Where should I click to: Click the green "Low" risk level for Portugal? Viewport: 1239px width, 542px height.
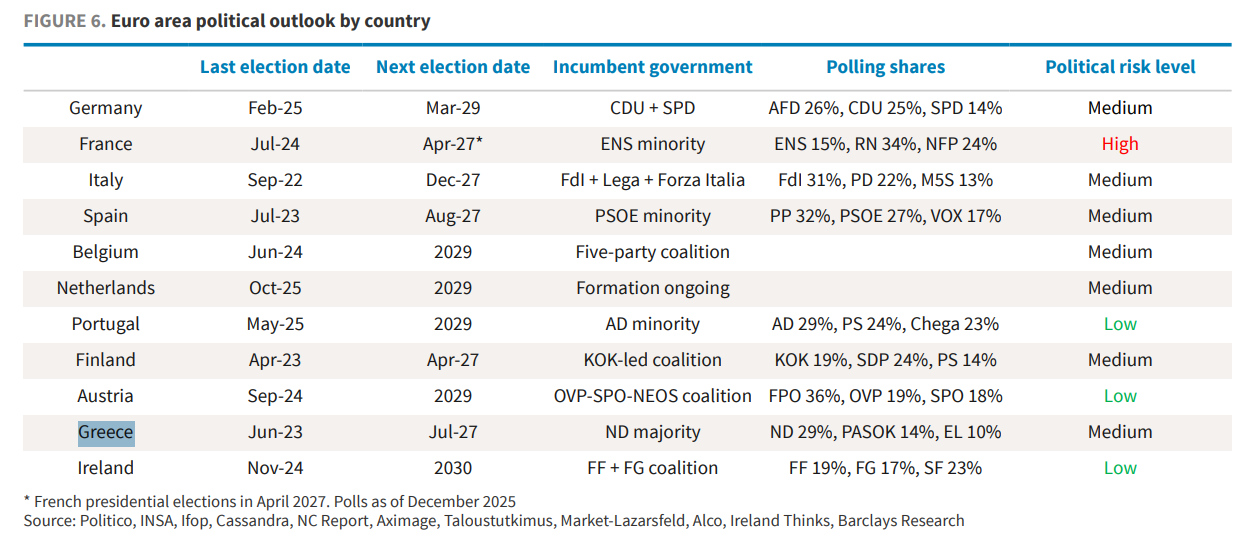(x=1120, y=324)
